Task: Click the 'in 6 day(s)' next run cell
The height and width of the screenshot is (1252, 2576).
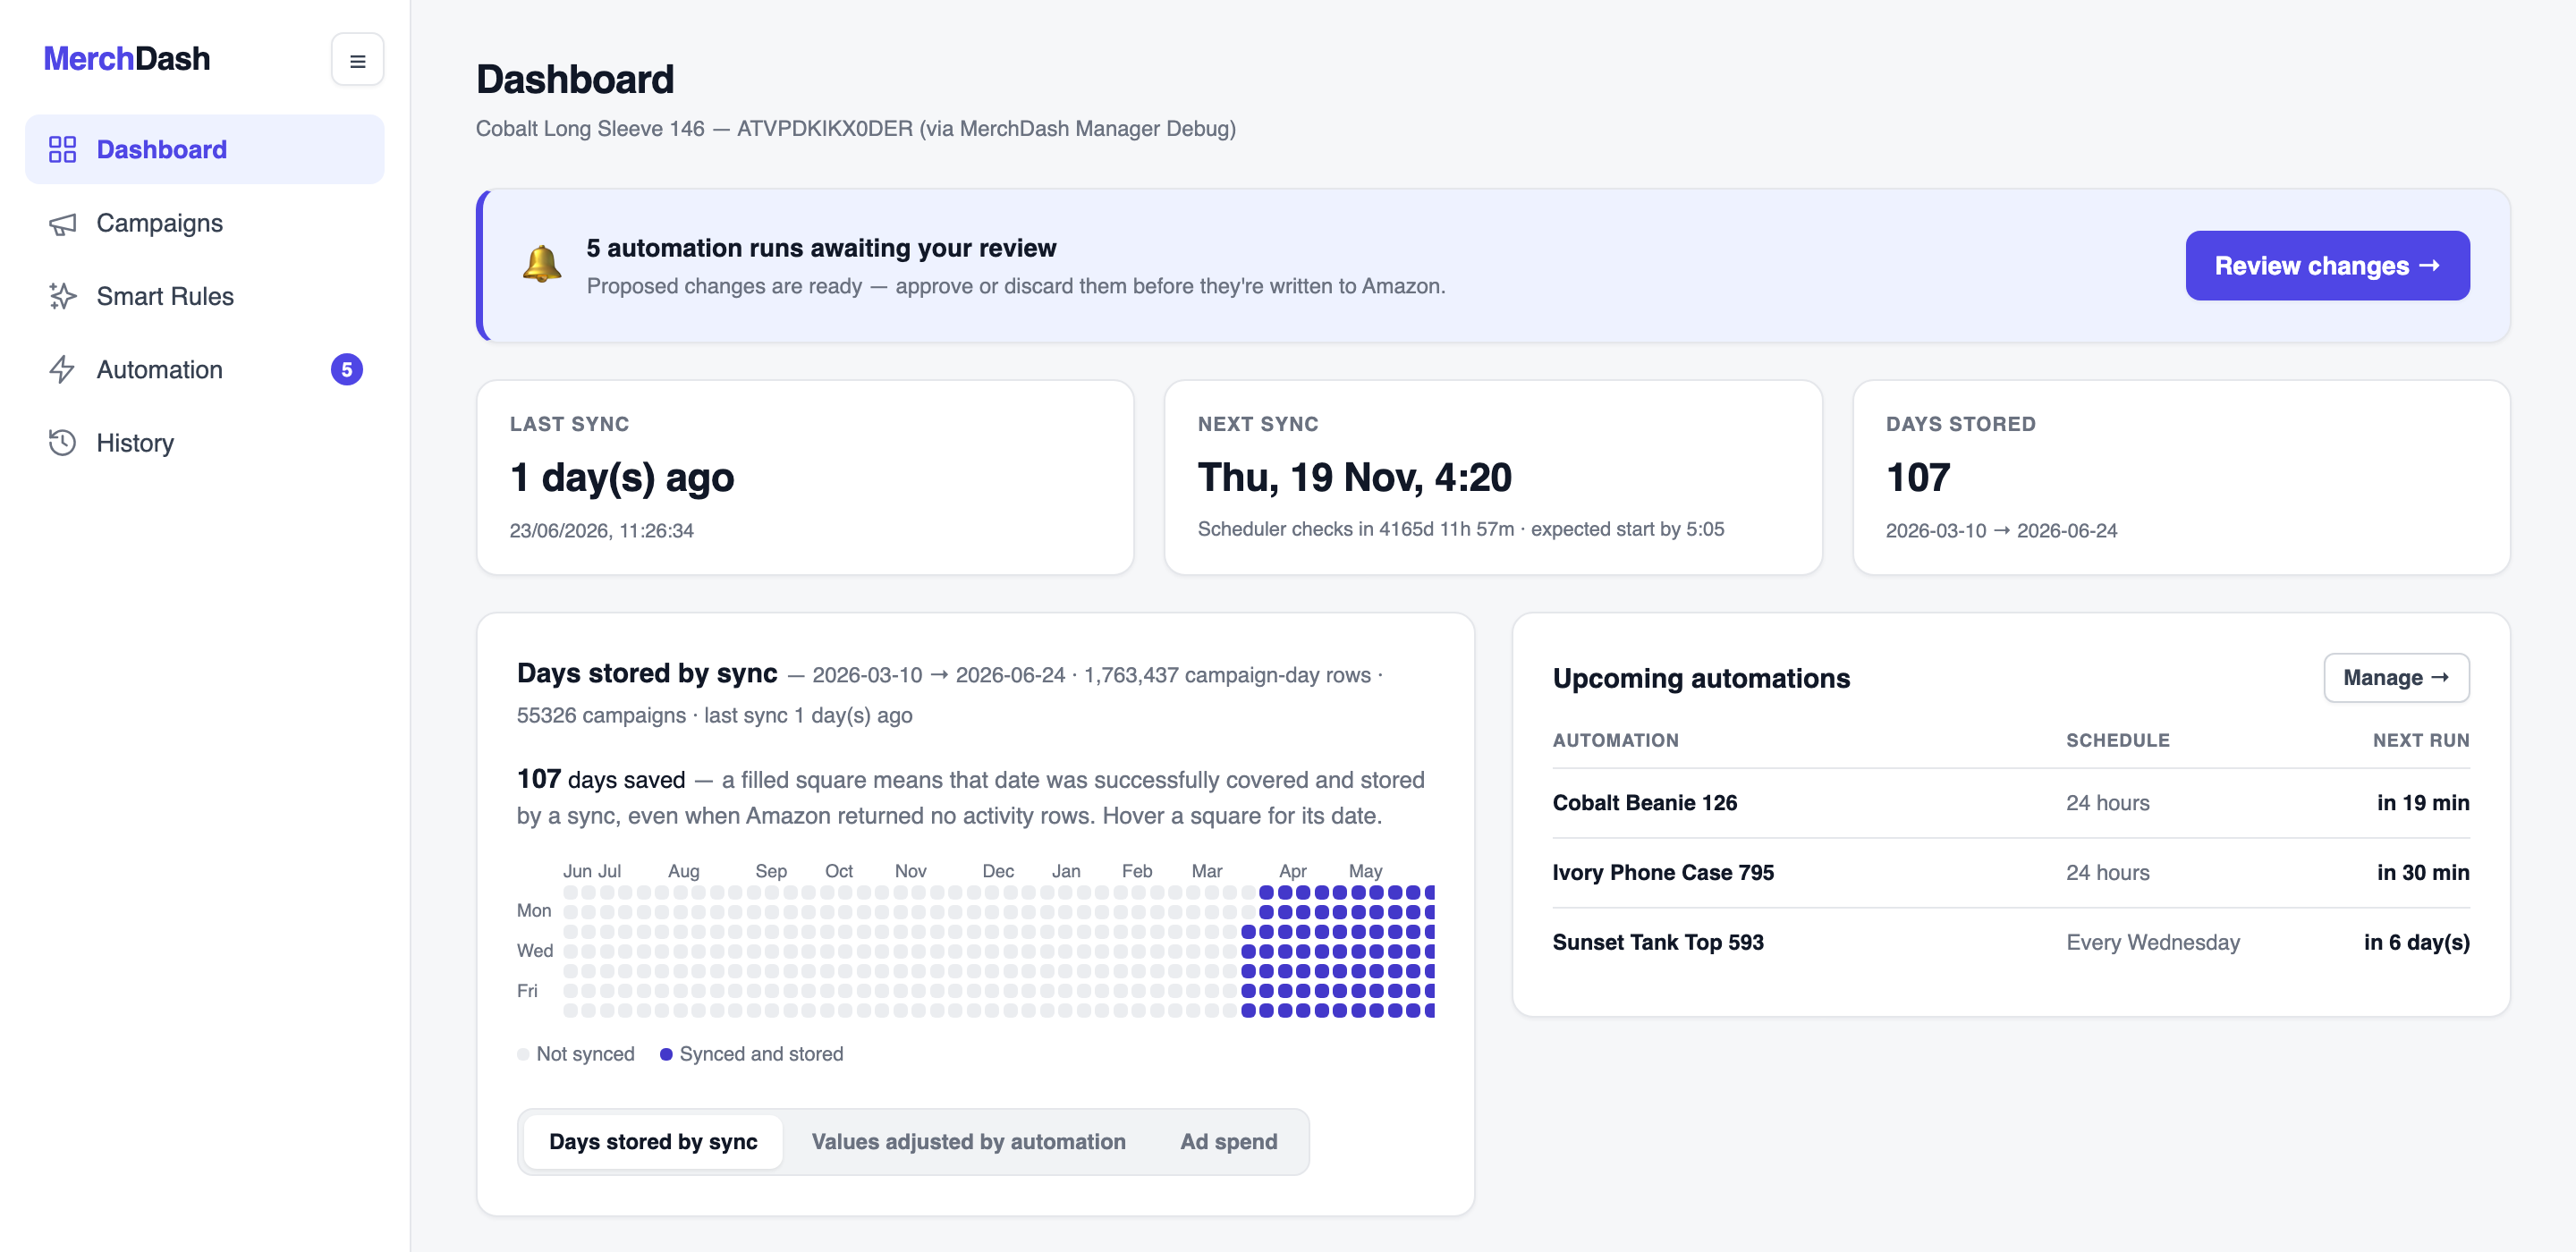Action: (2416, 943)
